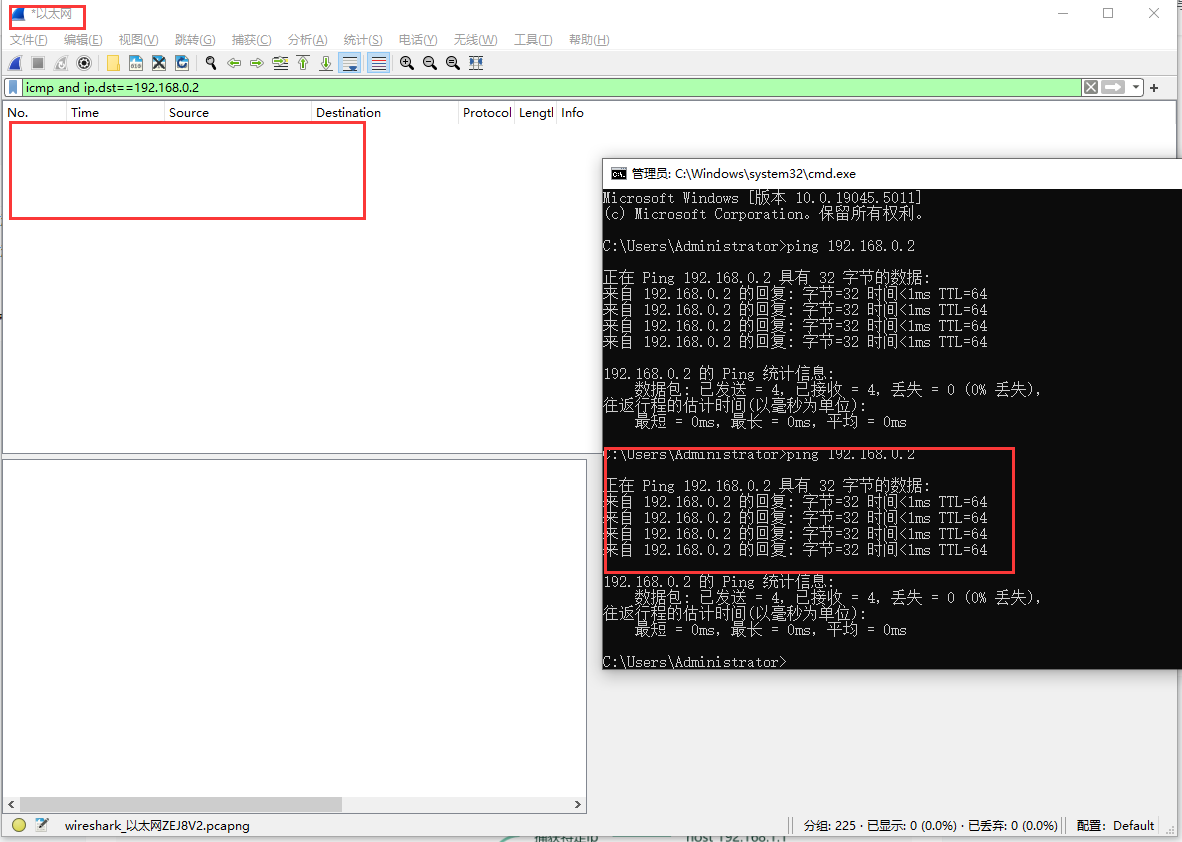Maximize the Wireshark window
The height and width of the screenshot is (842, 1182).
click(x=1108, y=14)
